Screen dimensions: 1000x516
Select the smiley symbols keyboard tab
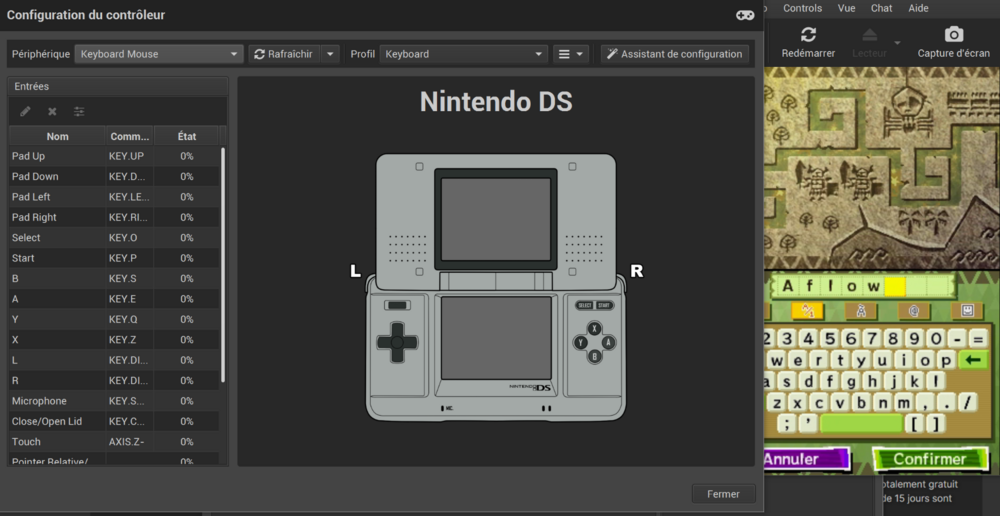[x=966, y=311]
